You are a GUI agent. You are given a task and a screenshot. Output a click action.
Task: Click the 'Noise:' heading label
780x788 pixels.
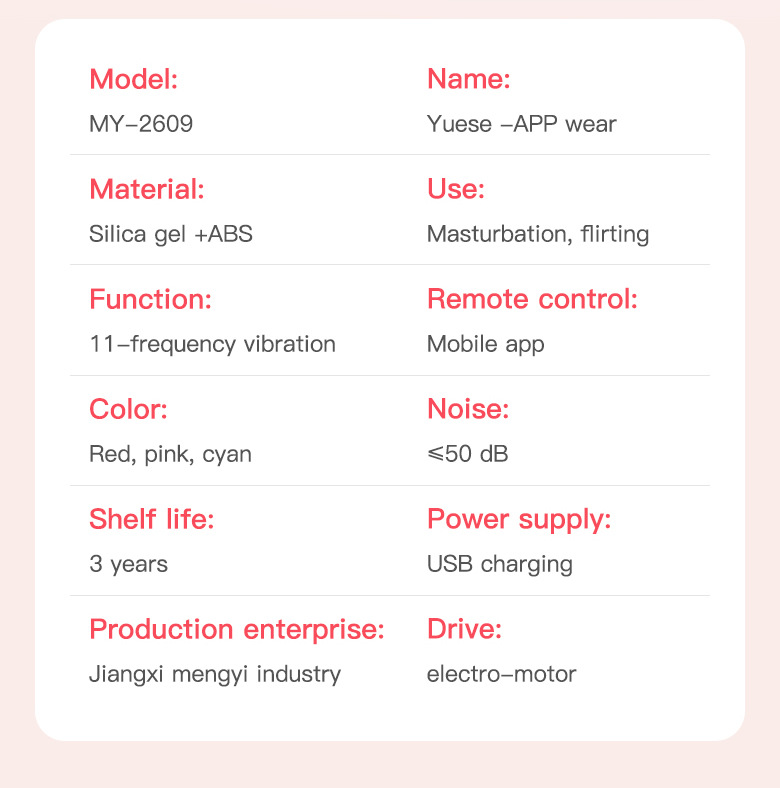tap(468, 409)
